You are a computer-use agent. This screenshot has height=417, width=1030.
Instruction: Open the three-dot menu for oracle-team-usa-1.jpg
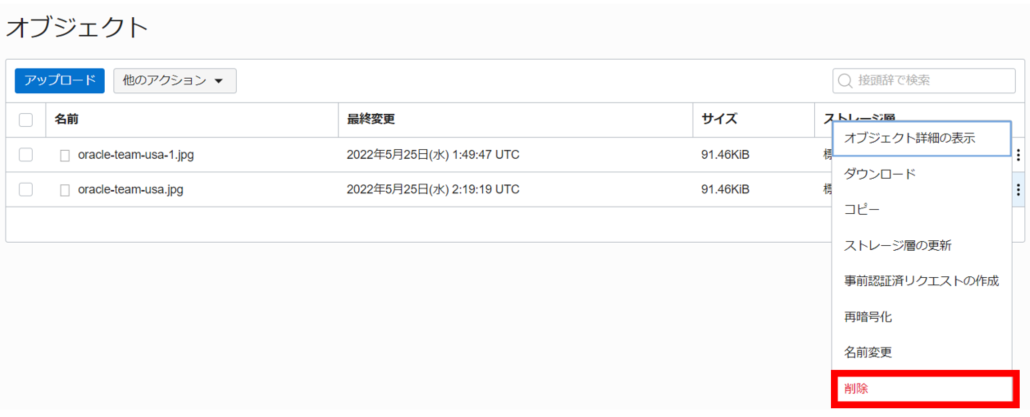pos(1018,155)
